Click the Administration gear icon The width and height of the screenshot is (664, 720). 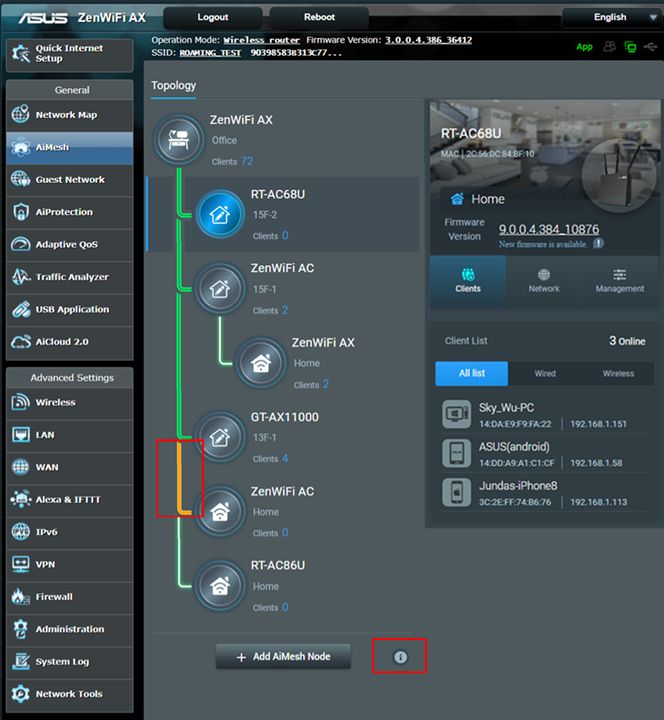[x=20, y=629]
